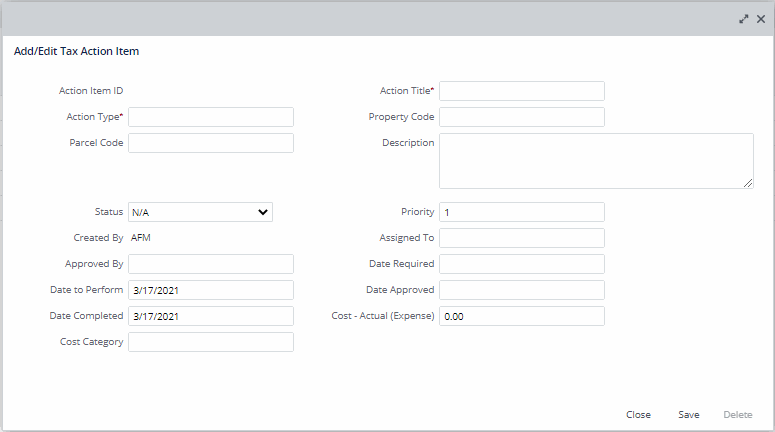This screenshot has height=432, width=775.
Task: Click into the Parcel Code field
Action: click(x=211, y=143)
